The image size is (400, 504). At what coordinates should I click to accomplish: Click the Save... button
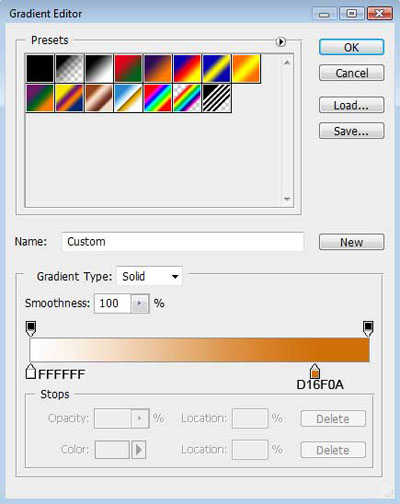352,131
